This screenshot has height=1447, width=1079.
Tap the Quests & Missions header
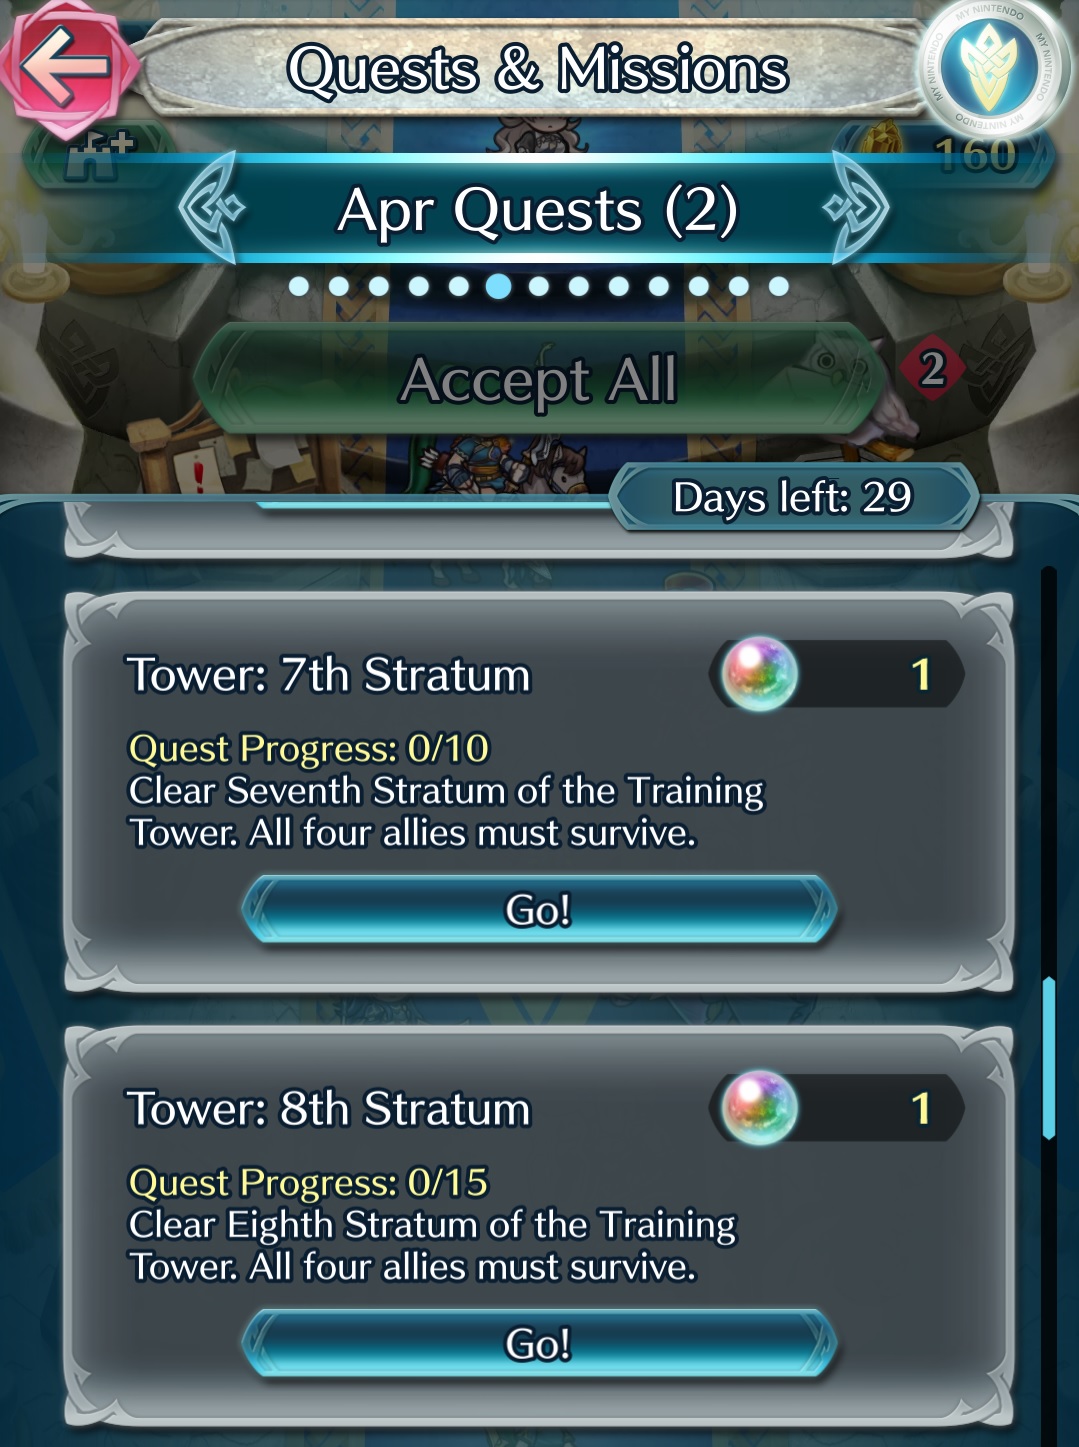[537, 69]
